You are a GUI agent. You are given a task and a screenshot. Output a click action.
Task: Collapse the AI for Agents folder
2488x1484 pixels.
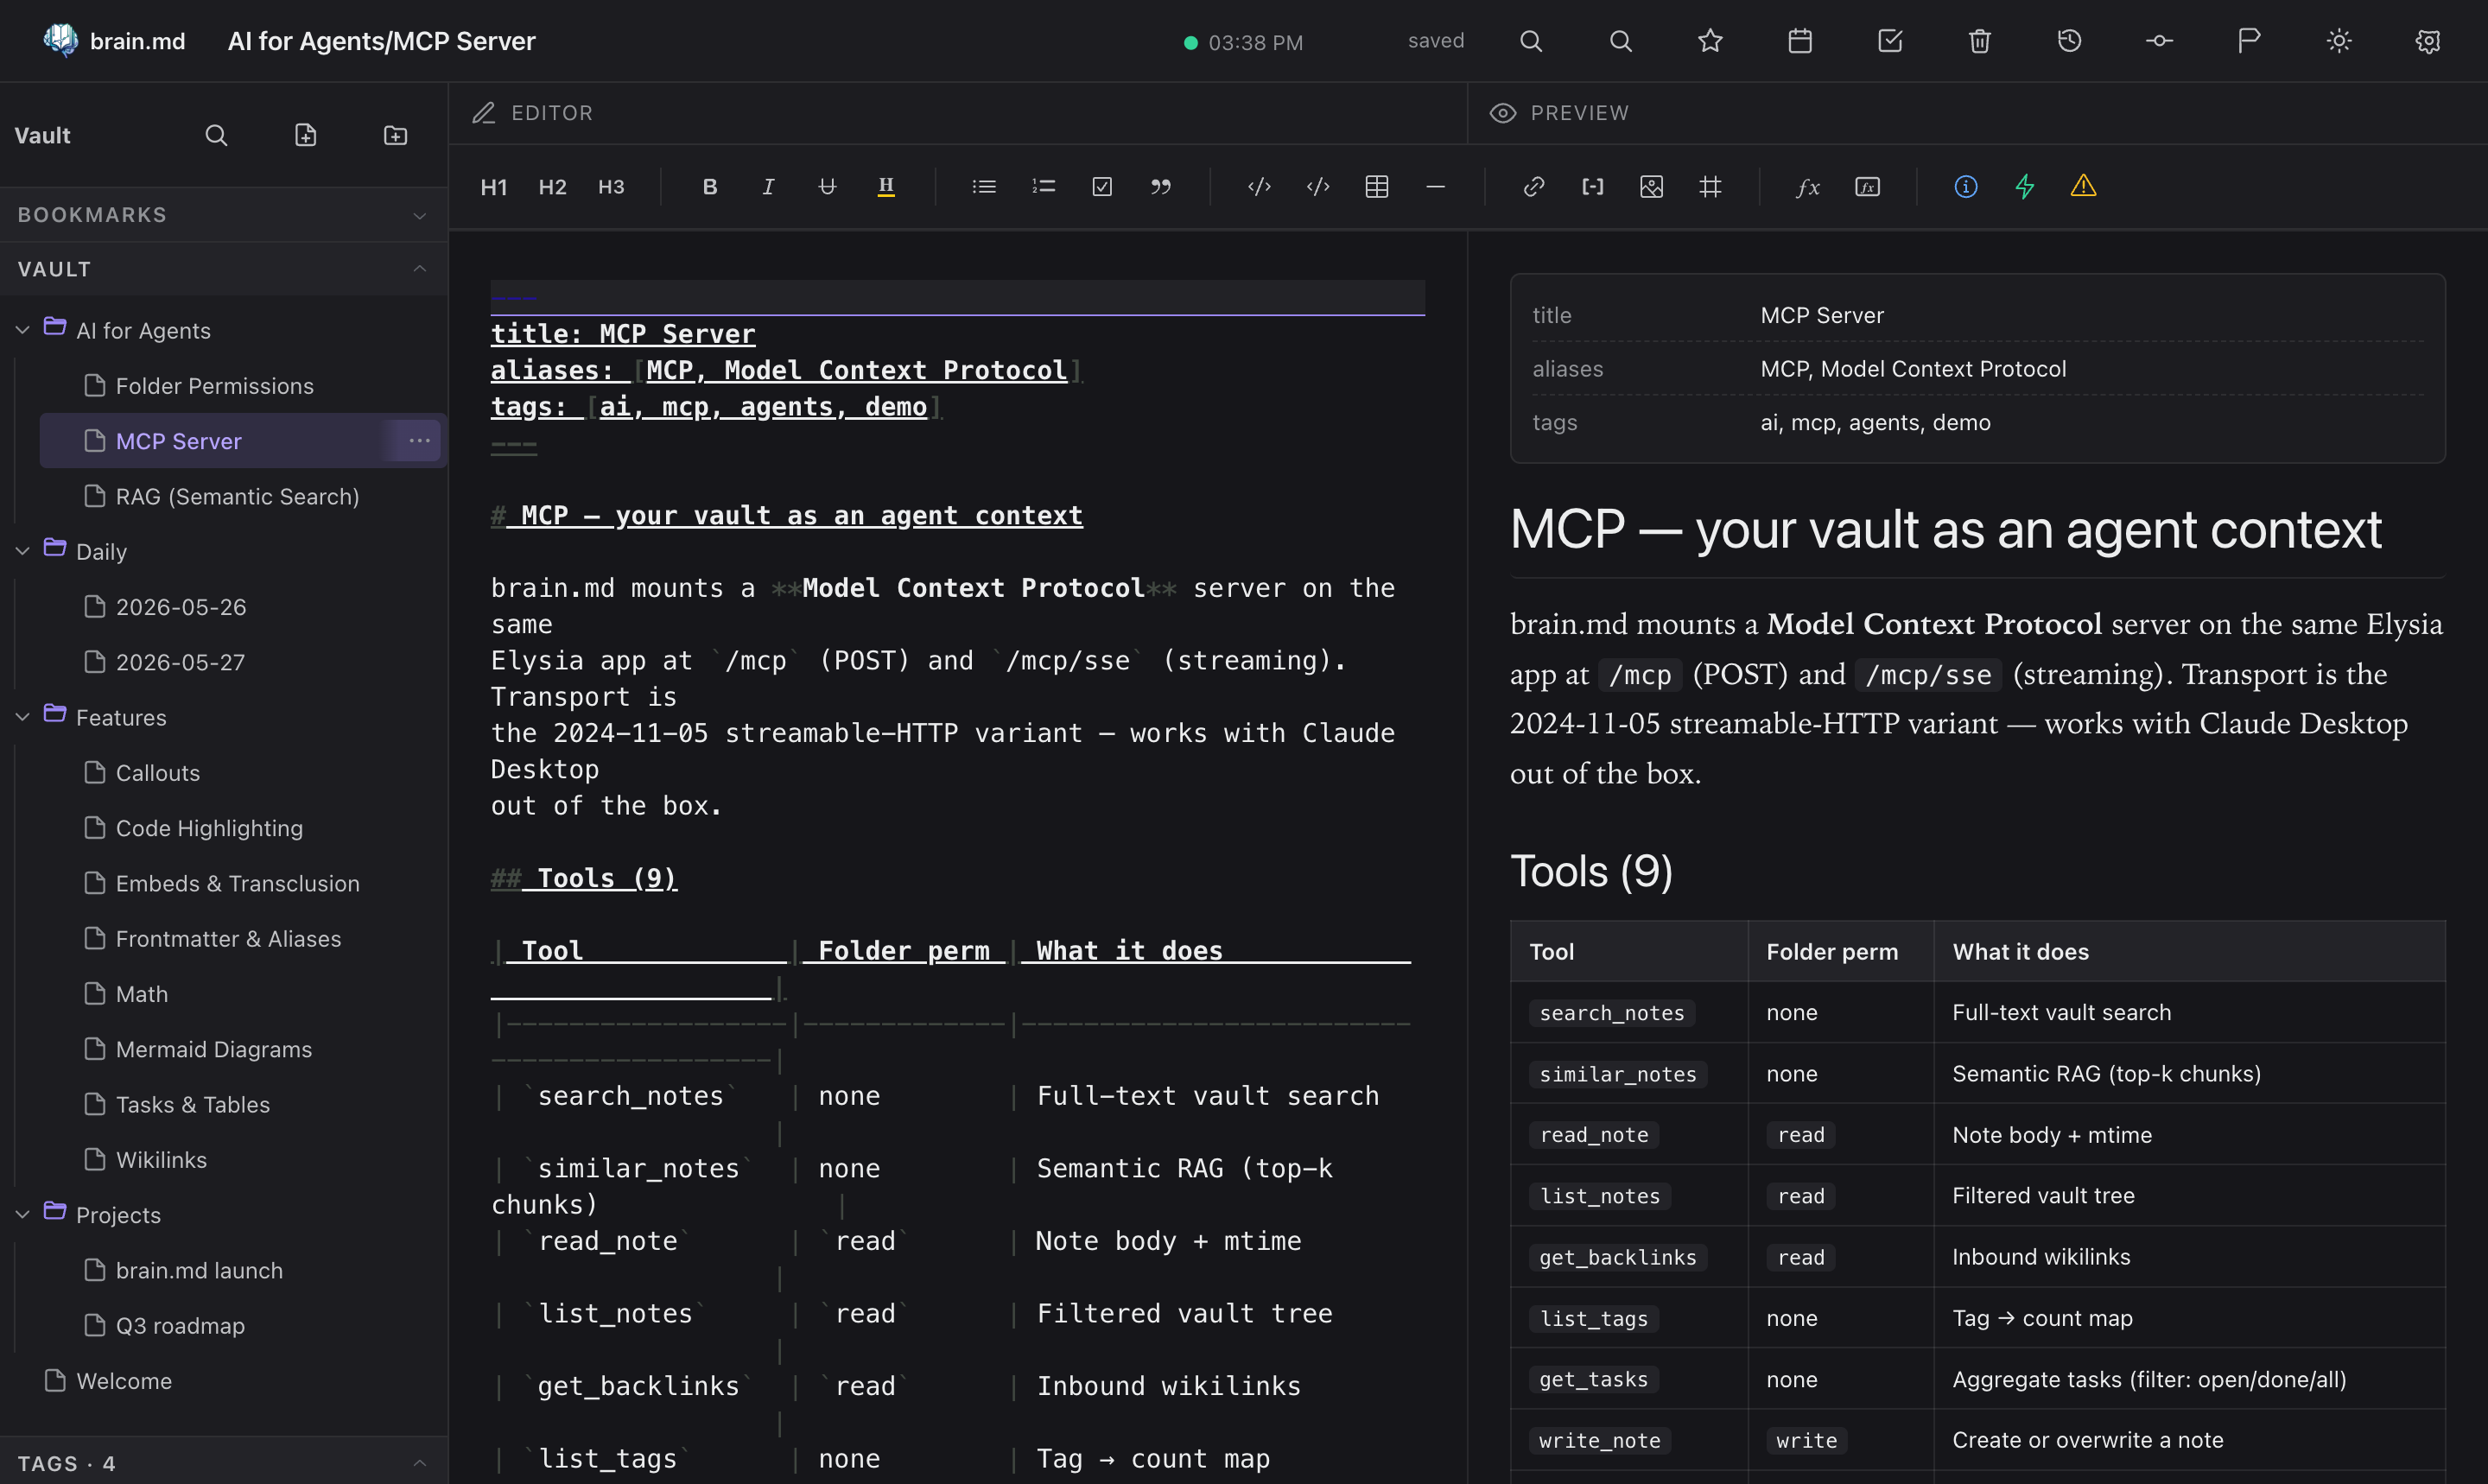pos(23,330)
